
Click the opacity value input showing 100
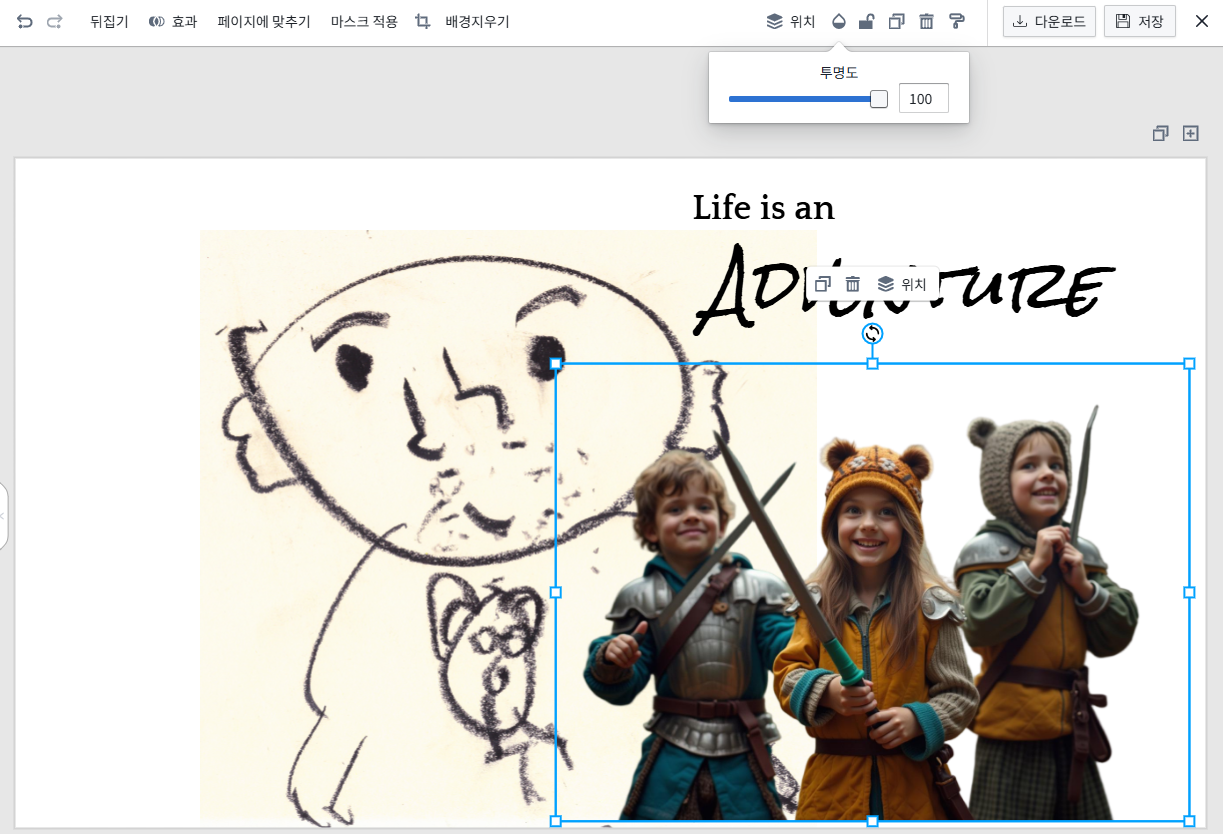922,98
